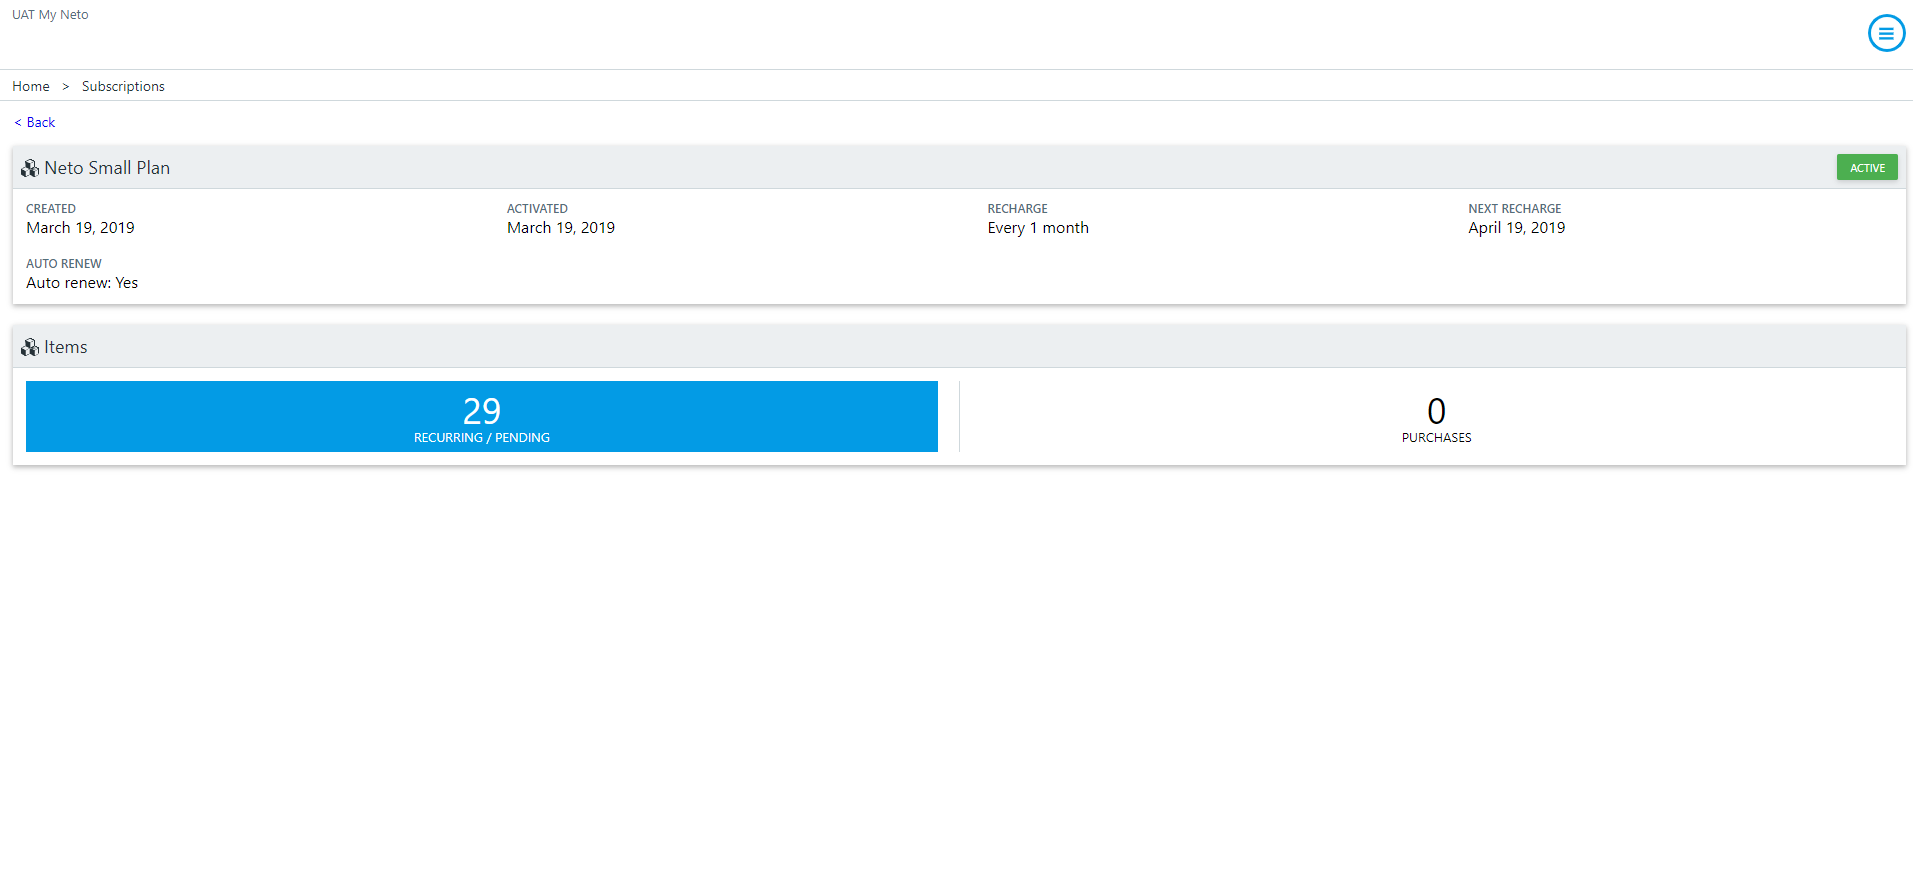Open the hamburger menu icon
The width and height of the screenshot is (1913, 881).
click(x=1886, y=33)
